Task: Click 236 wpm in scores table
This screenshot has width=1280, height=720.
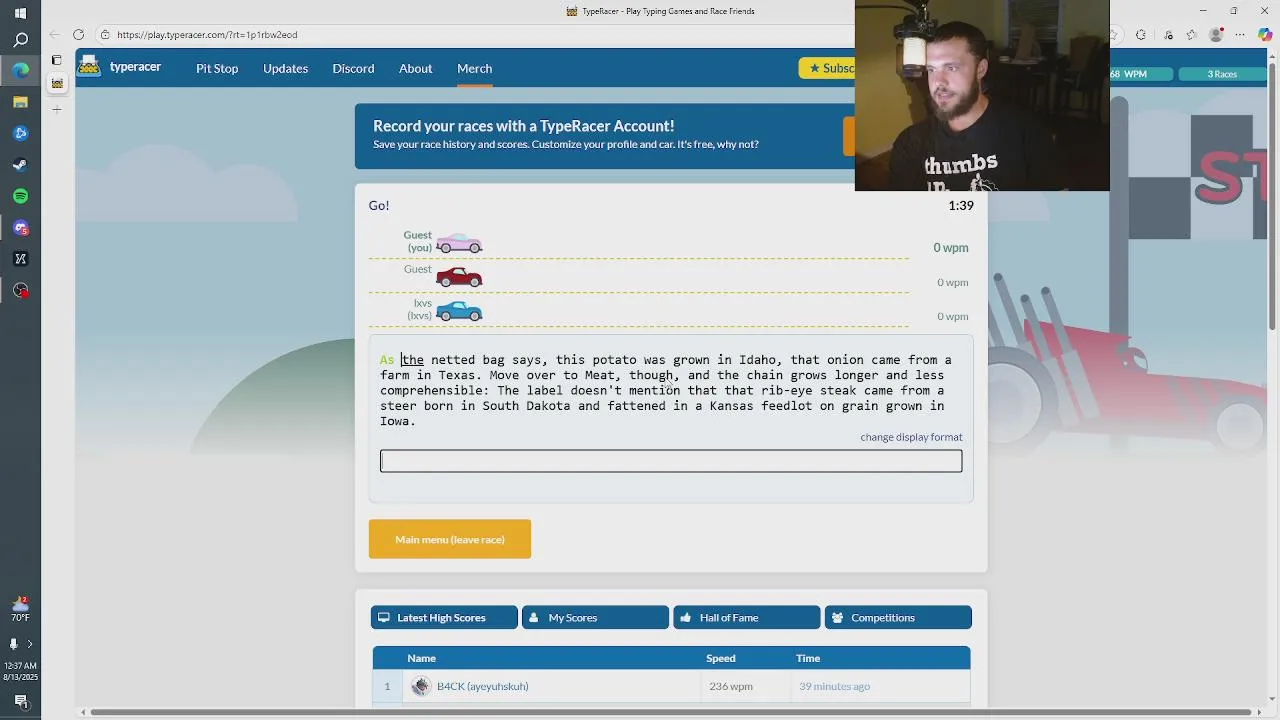Action: (x=730, y=687)
